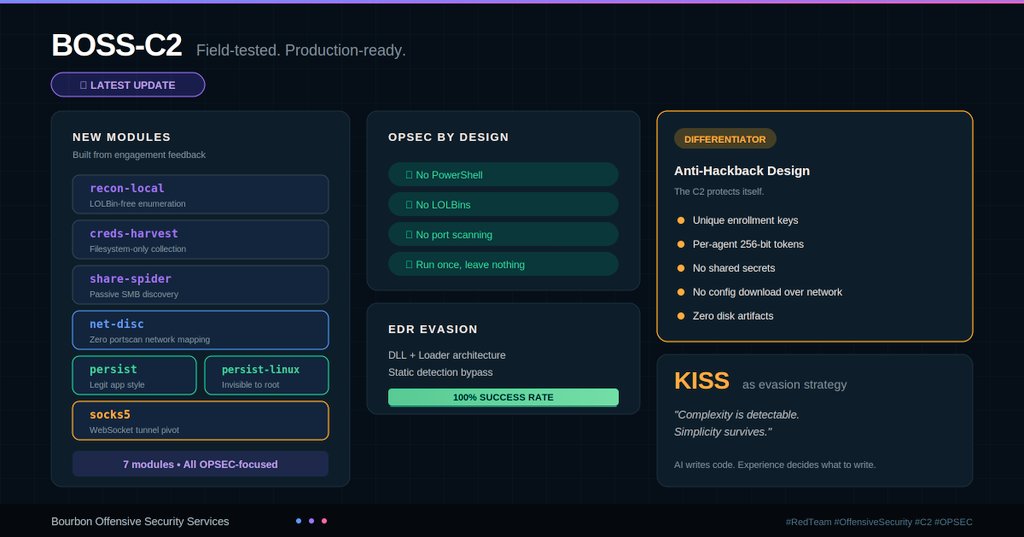The image size is (1024, 537).
Task: Click the Anti-Hackback Design heading
Action: (742, 171)
